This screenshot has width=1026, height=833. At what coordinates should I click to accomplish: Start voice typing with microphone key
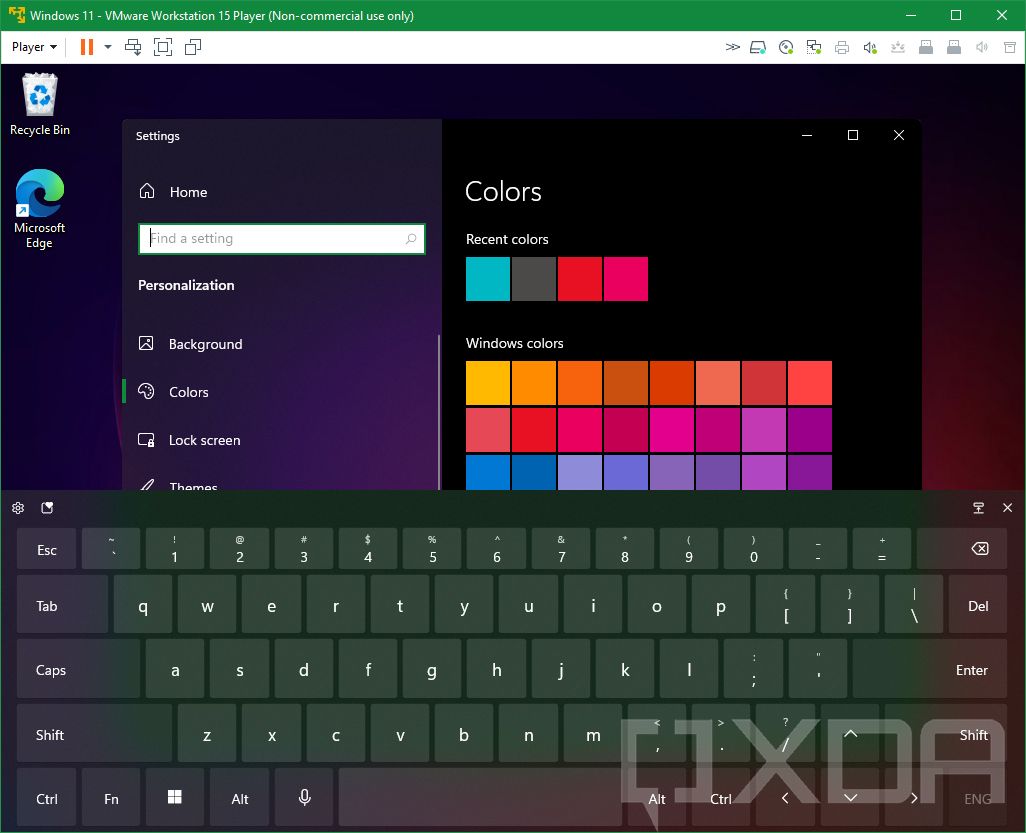click(x=304, y=798)
